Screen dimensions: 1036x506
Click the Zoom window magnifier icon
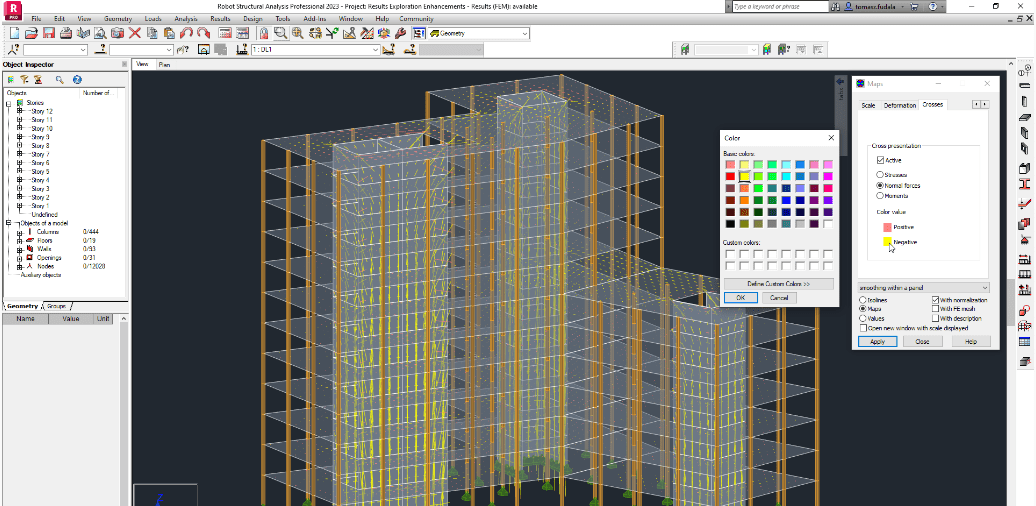tap(281, 34)
